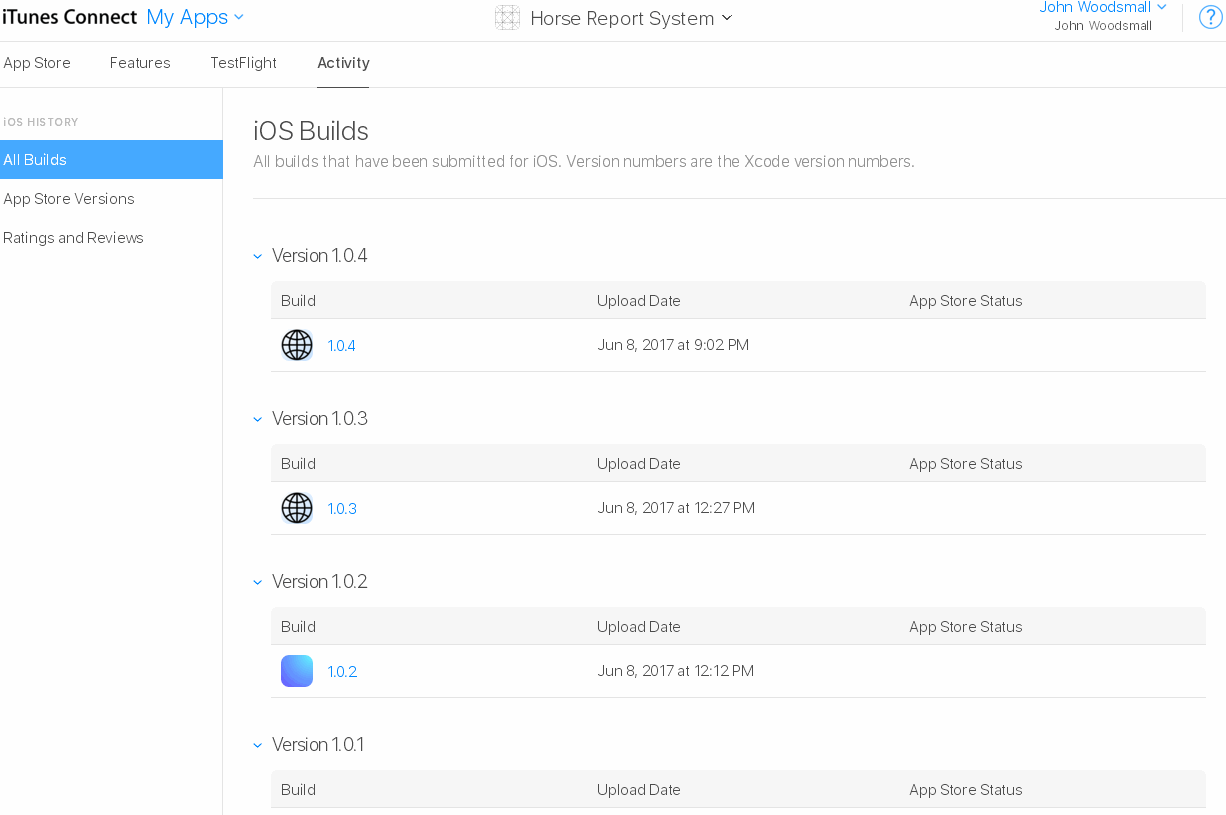Click Upload Date header under Version 1.0.3
Viewport: 1226px width, 815px height.
pyautogui.click(x=639, y=464)
